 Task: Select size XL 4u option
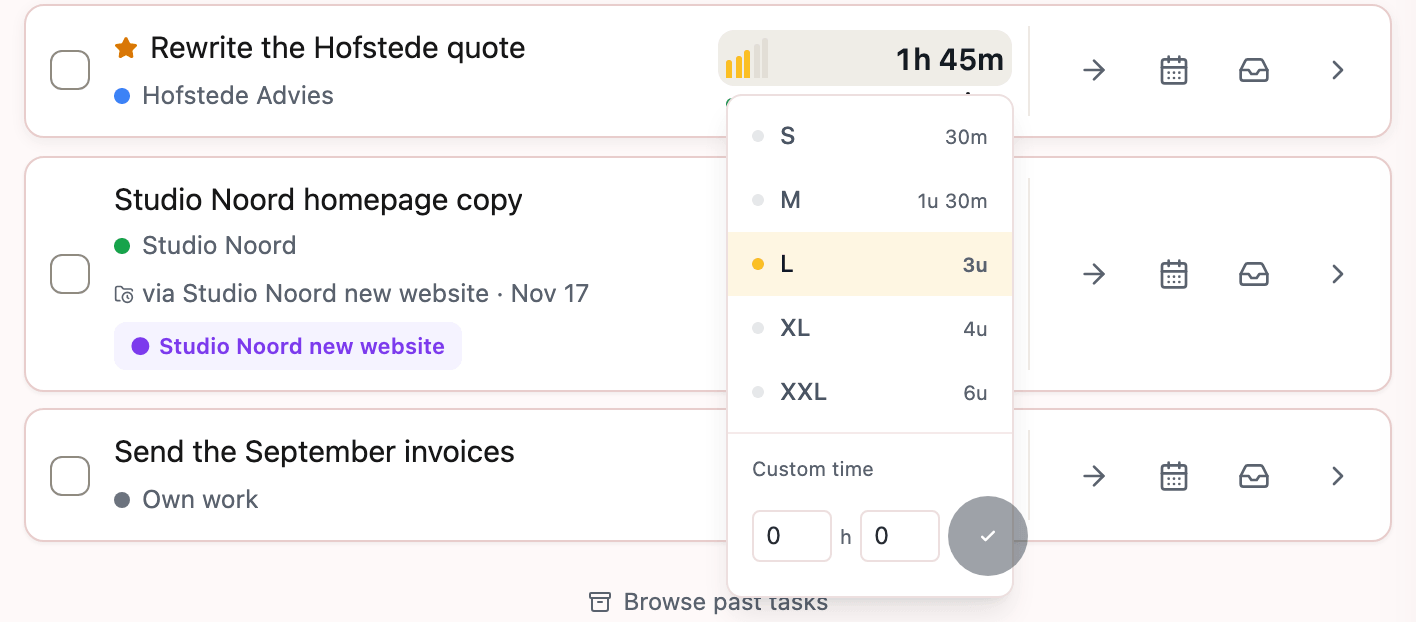pyautogui.click(x=870, y=329)
